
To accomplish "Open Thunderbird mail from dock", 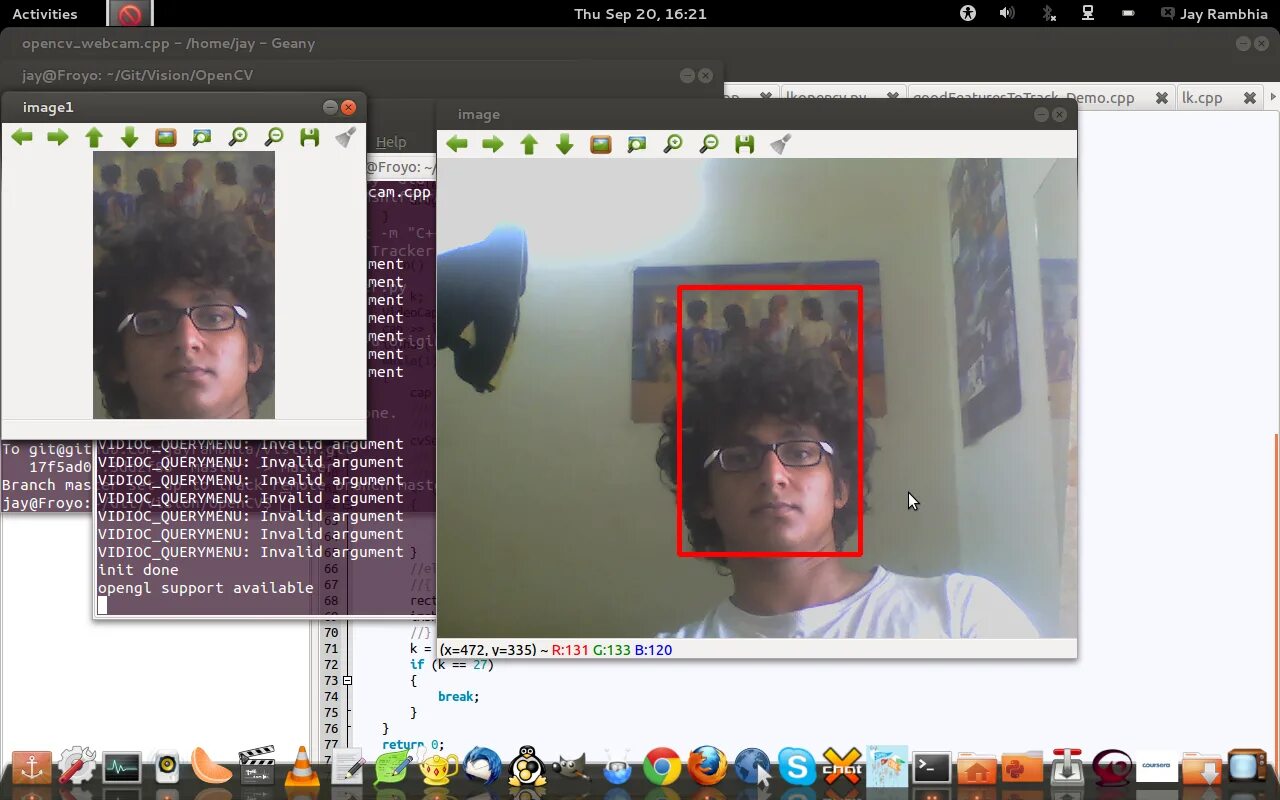I will (x=483, y=767).
